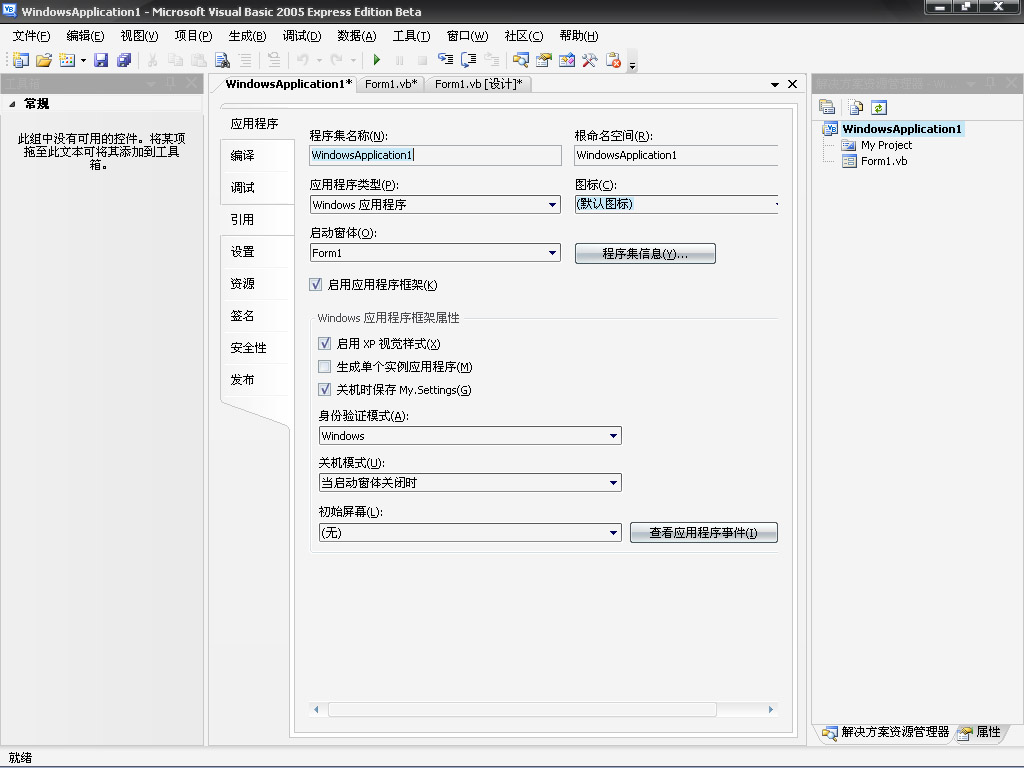Click the Refresh icon in Solution Explorer
Screen dimensions: 1024x768
point(879,107)
